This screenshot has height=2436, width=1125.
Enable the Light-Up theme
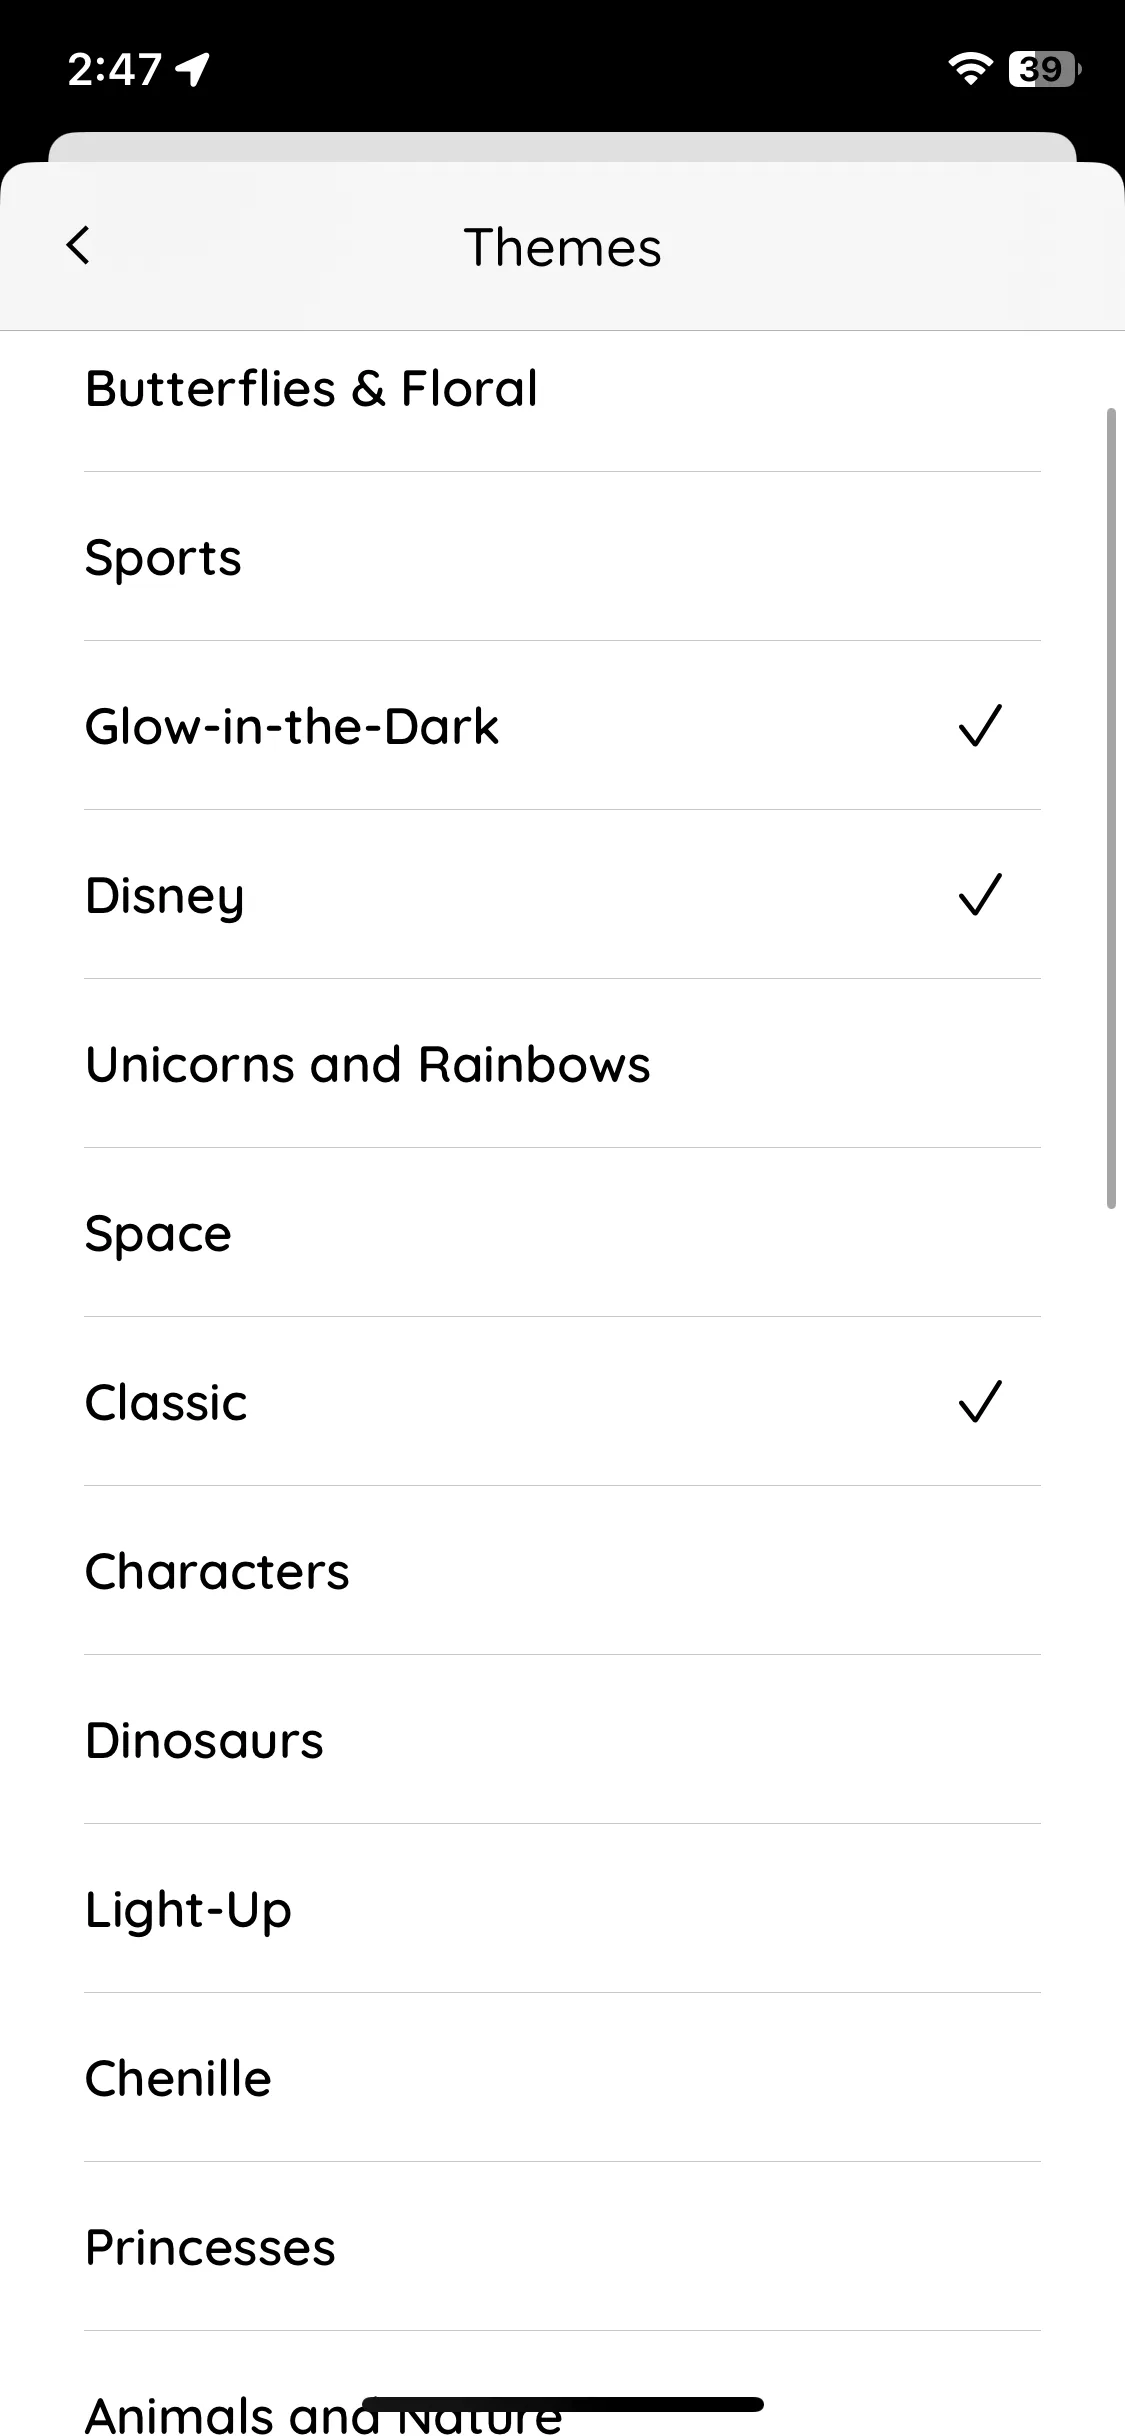click(x=562, y=1909)
